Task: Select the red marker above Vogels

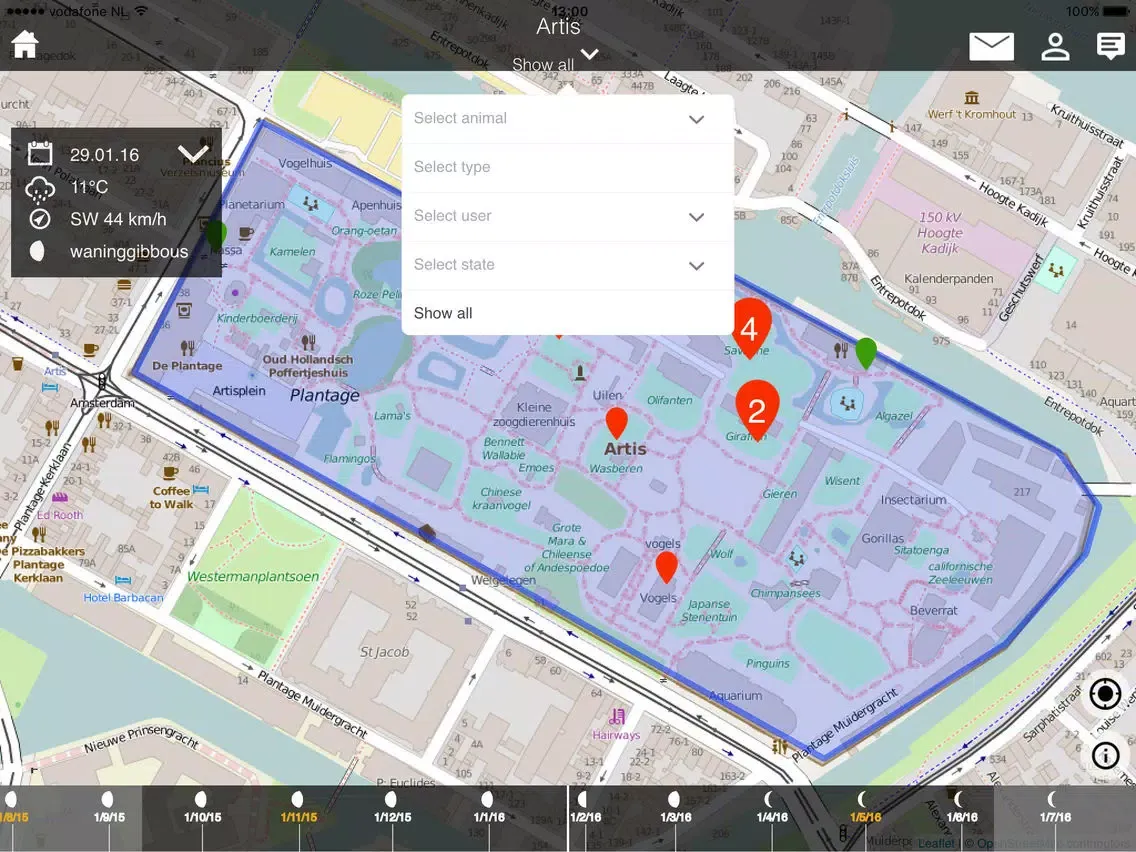Action: [667, 567]
